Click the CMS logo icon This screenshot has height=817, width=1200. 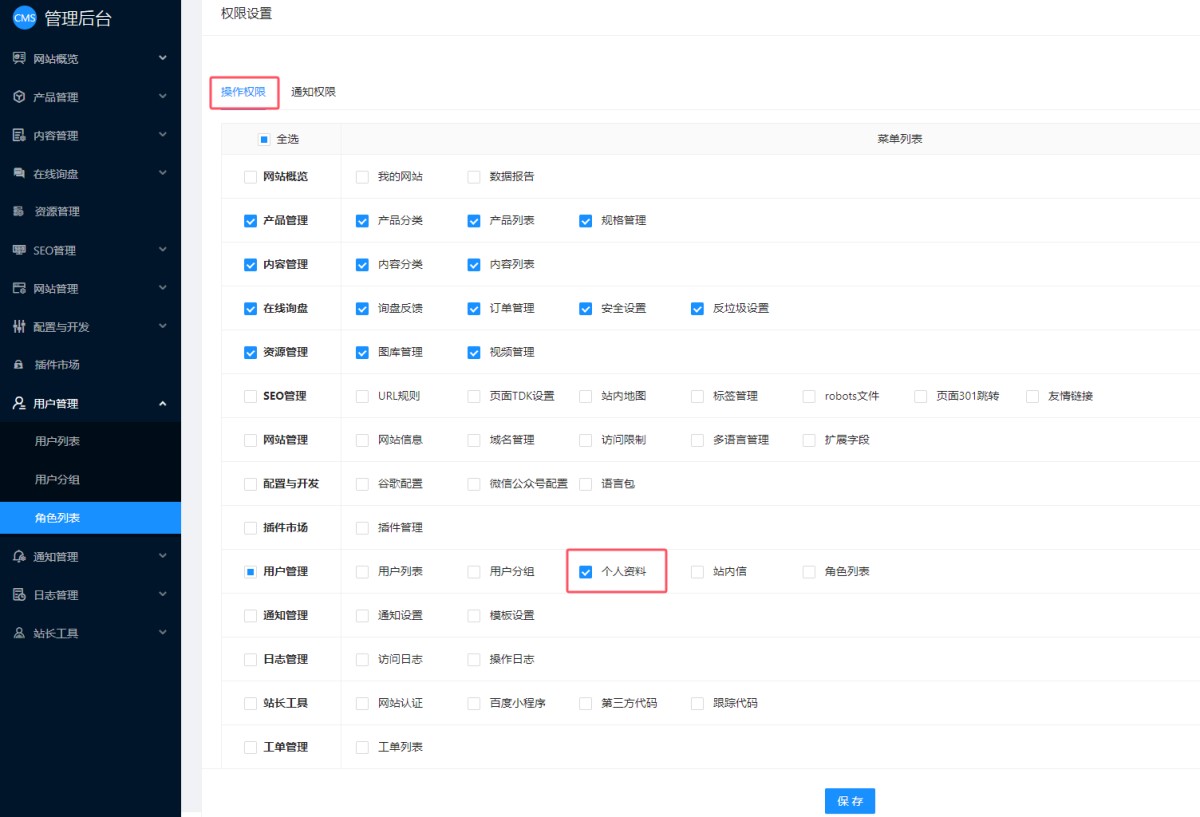coord(24,17)
